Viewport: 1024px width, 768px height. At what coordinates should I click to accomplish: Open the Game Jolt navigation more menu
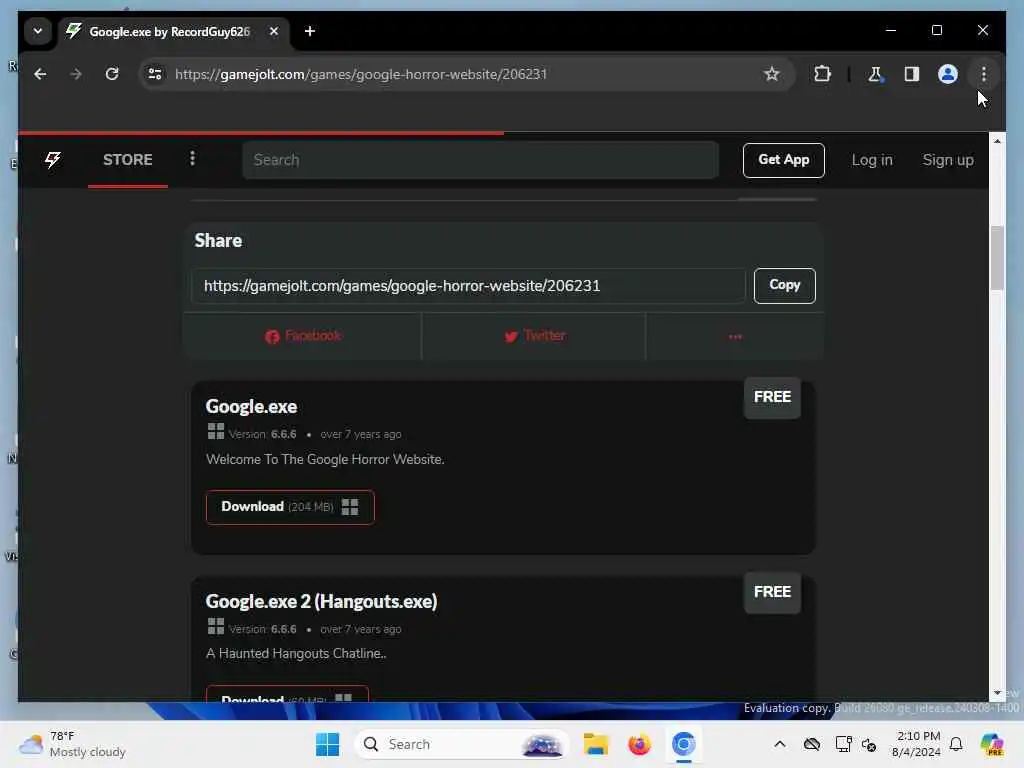[192, 159]
